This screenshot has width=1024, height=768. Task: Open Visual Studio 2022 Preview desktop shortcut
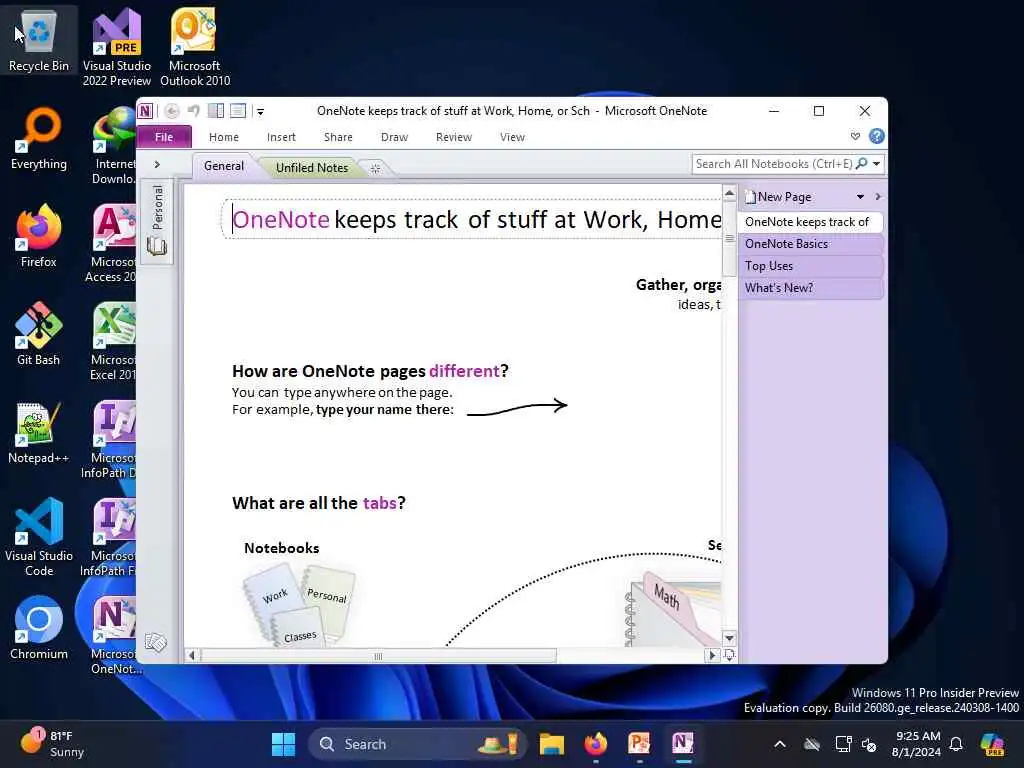(117, 47)
